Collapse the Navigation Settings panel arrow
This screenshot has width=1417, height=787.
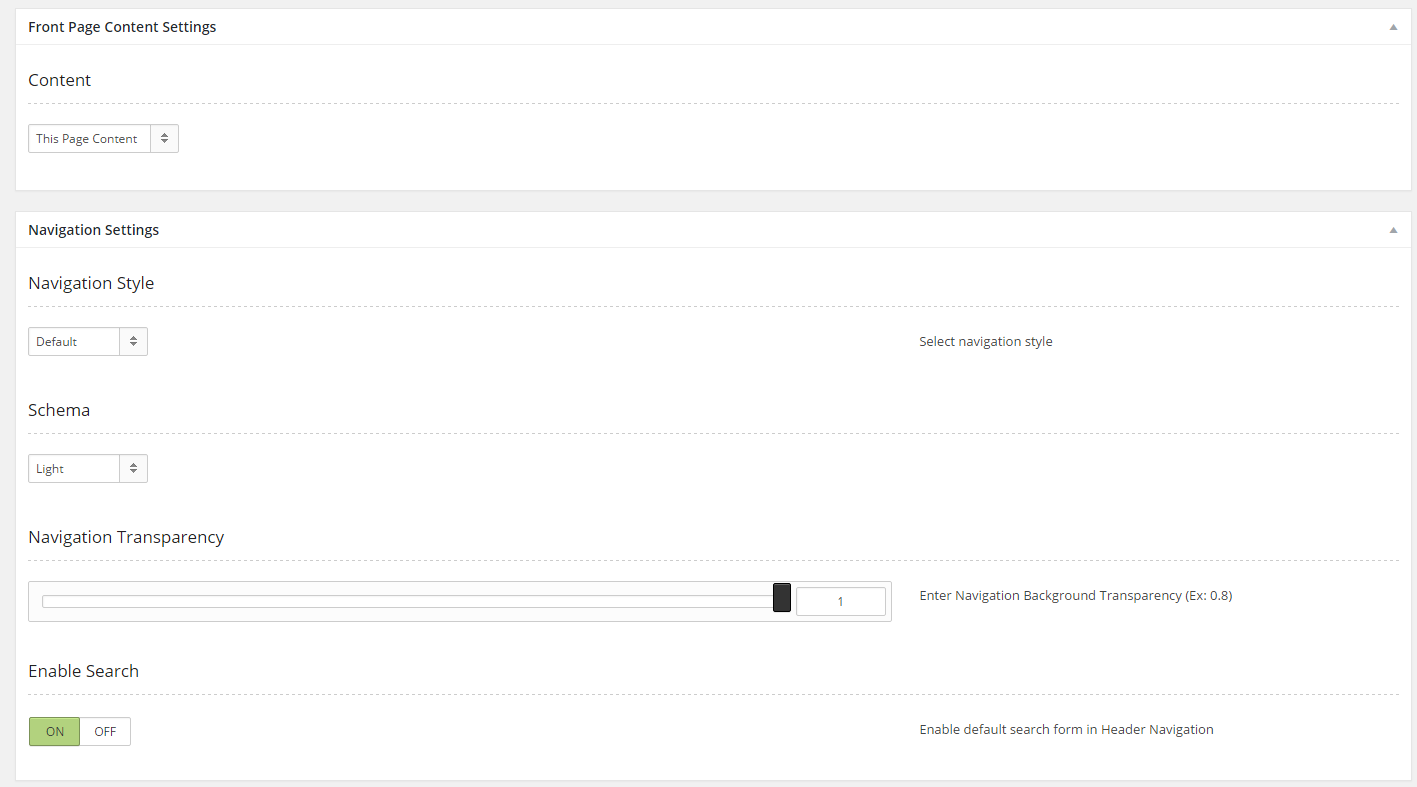tap(1392, 230)
